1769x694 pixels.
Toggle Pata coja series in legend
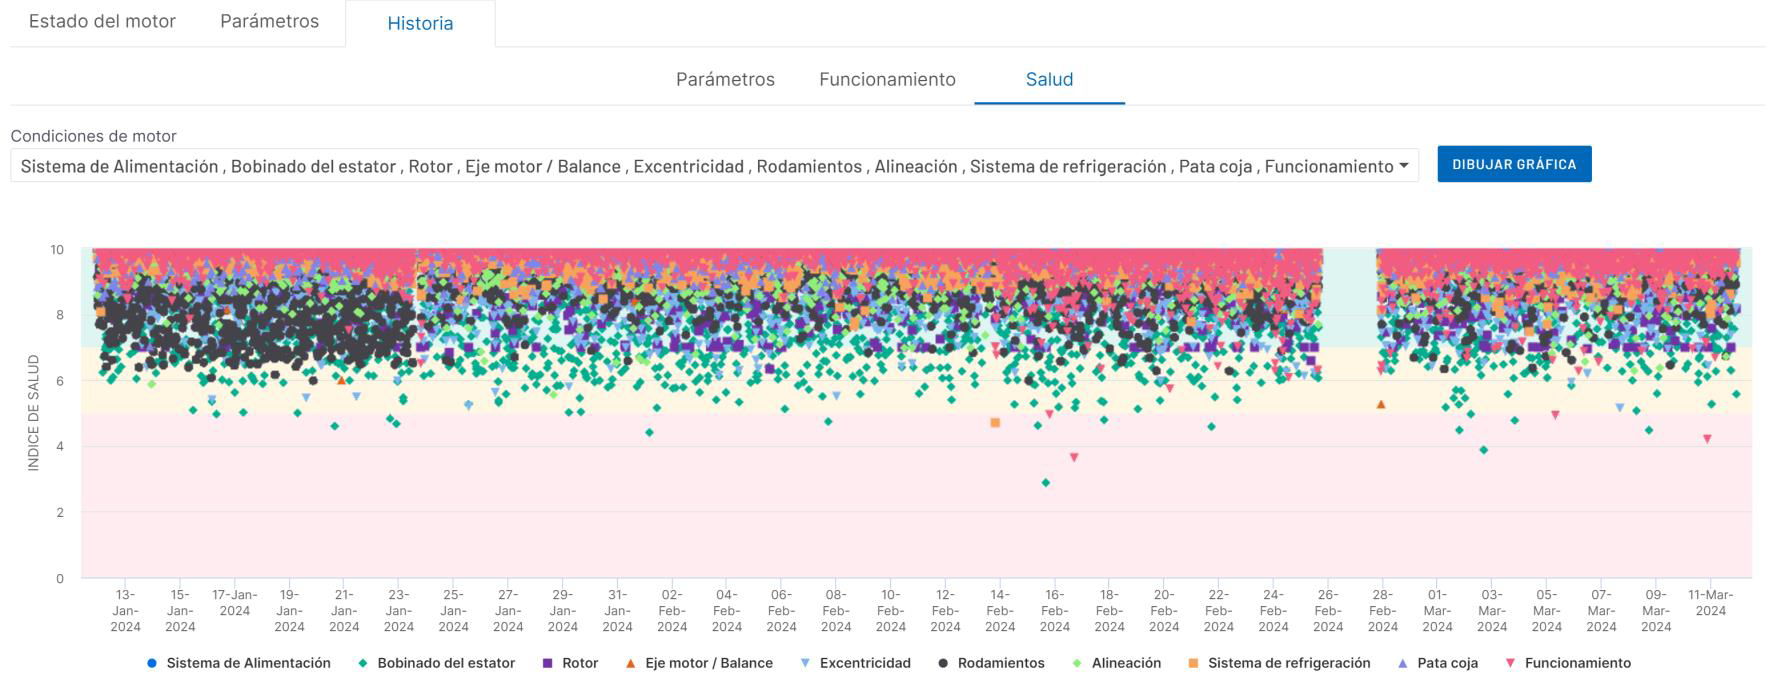click(1446, 663)
